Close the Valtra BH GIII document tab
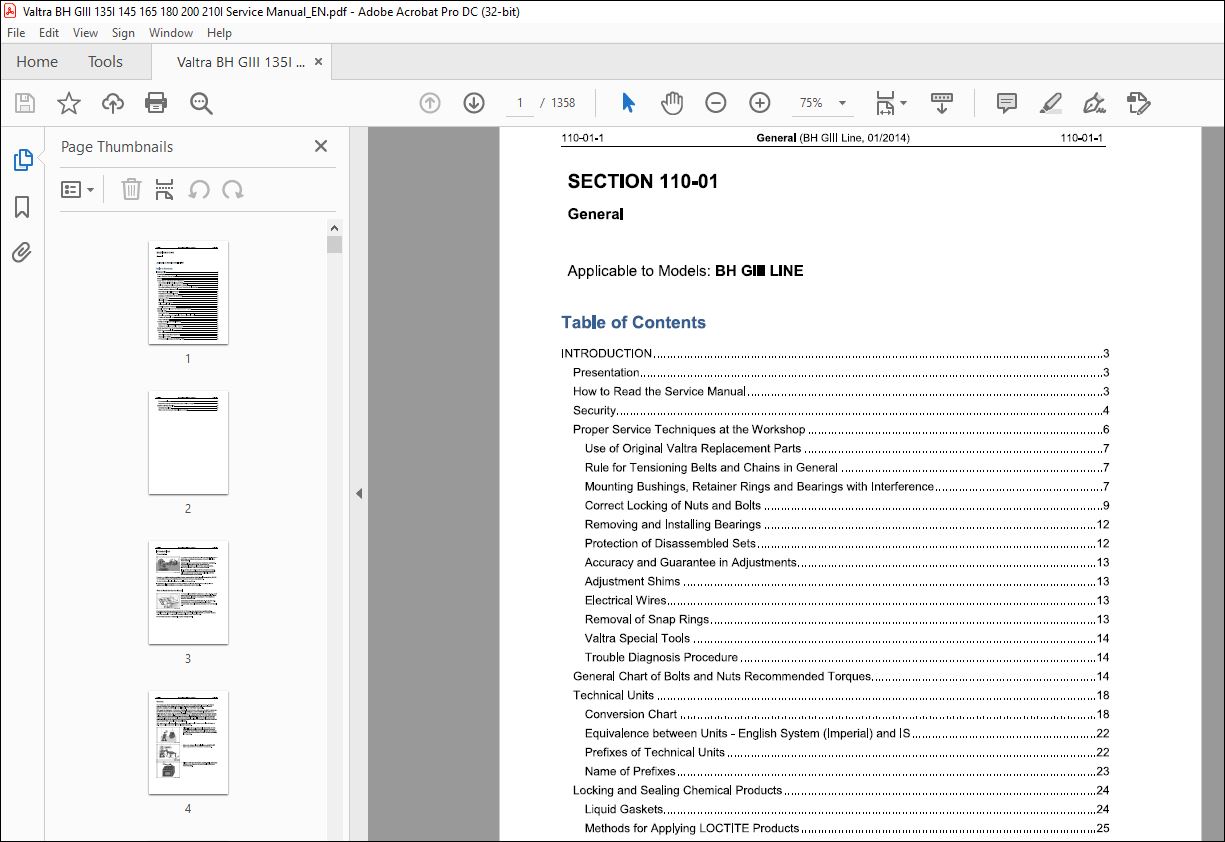This screenshot has height=842, width=1225. point(319,61)
